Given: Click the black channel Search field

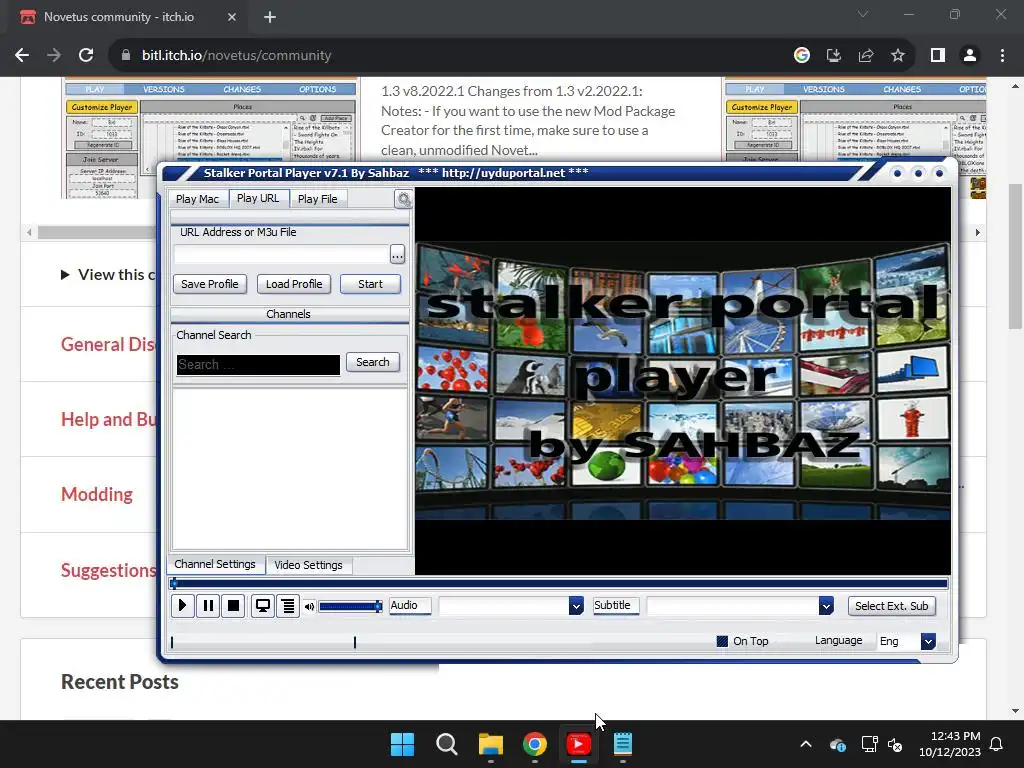Looking at the screenshot, I should coord(258,364).
